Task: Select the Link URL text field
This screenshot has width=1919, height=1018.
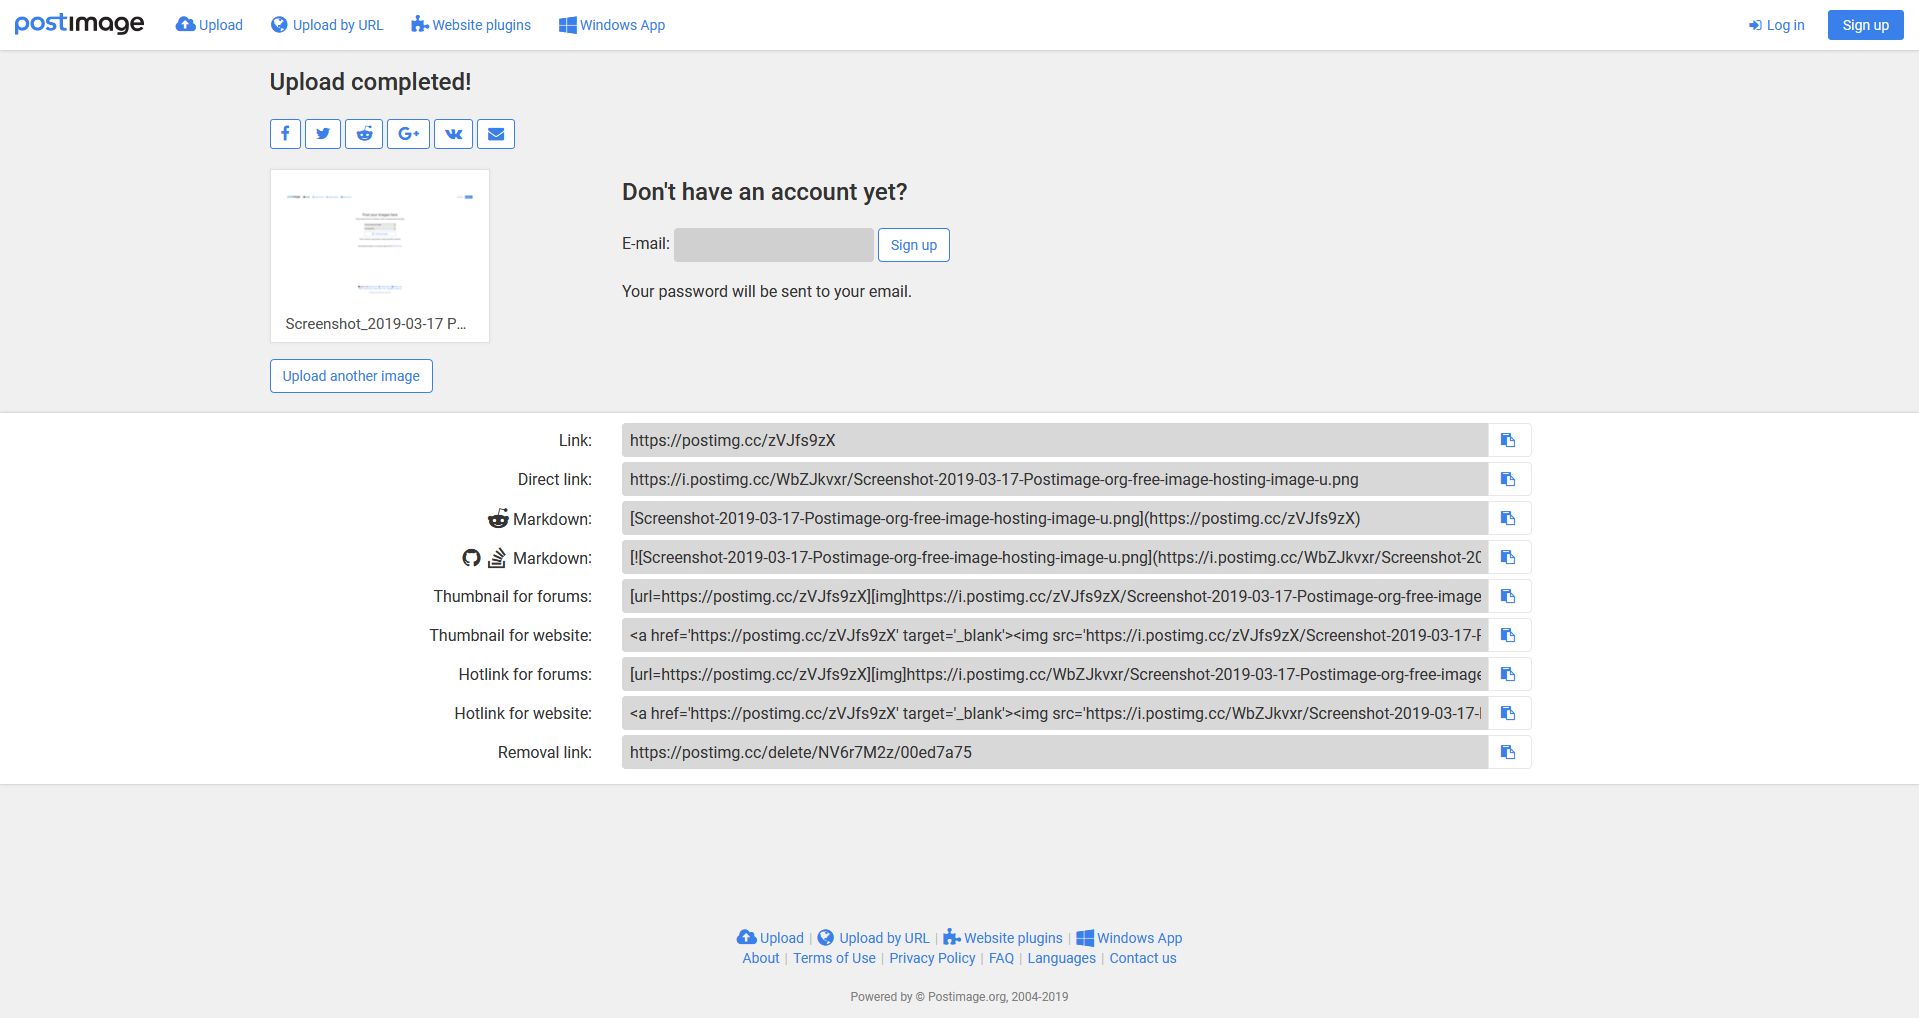Action: [x=1055, y=440]
